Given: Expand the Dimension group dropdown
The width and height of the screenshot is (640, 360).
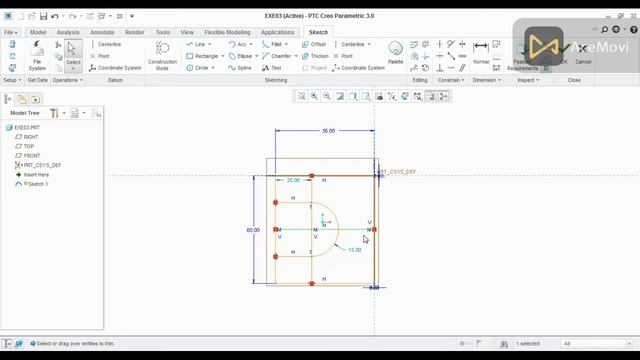Looking at the screenshot, I should (x=487, y=80).
